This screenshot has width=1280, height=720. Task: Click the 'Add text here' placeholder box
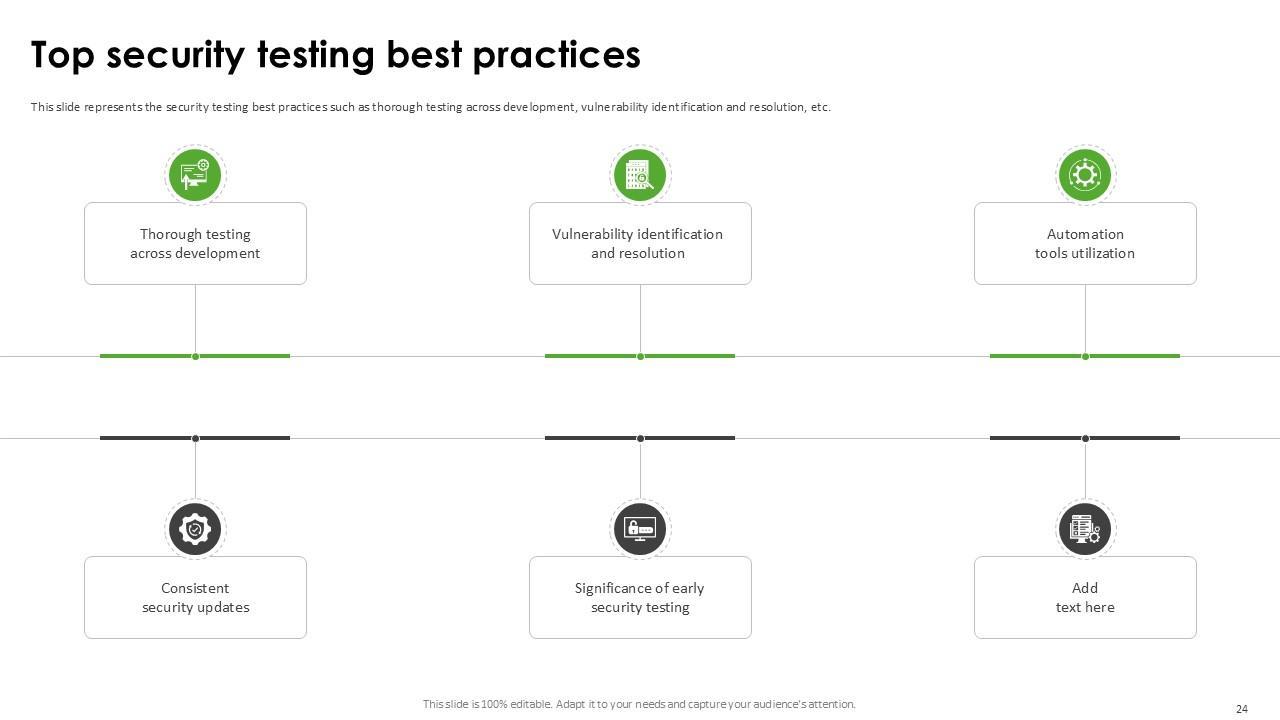point(1085,598)
